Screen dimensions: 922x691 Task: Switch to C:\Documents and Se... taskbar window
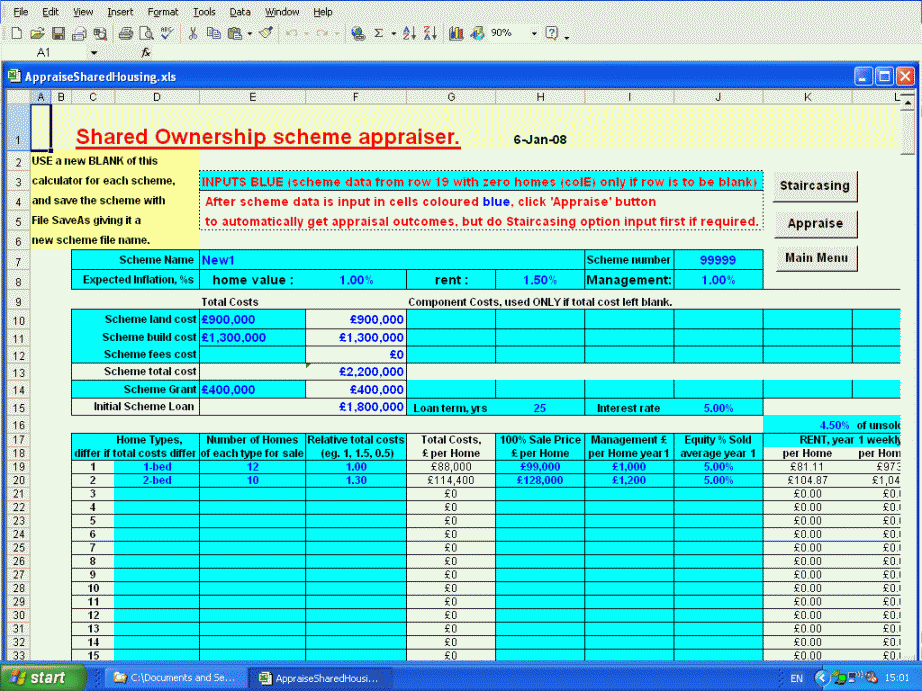pos(174,677)
